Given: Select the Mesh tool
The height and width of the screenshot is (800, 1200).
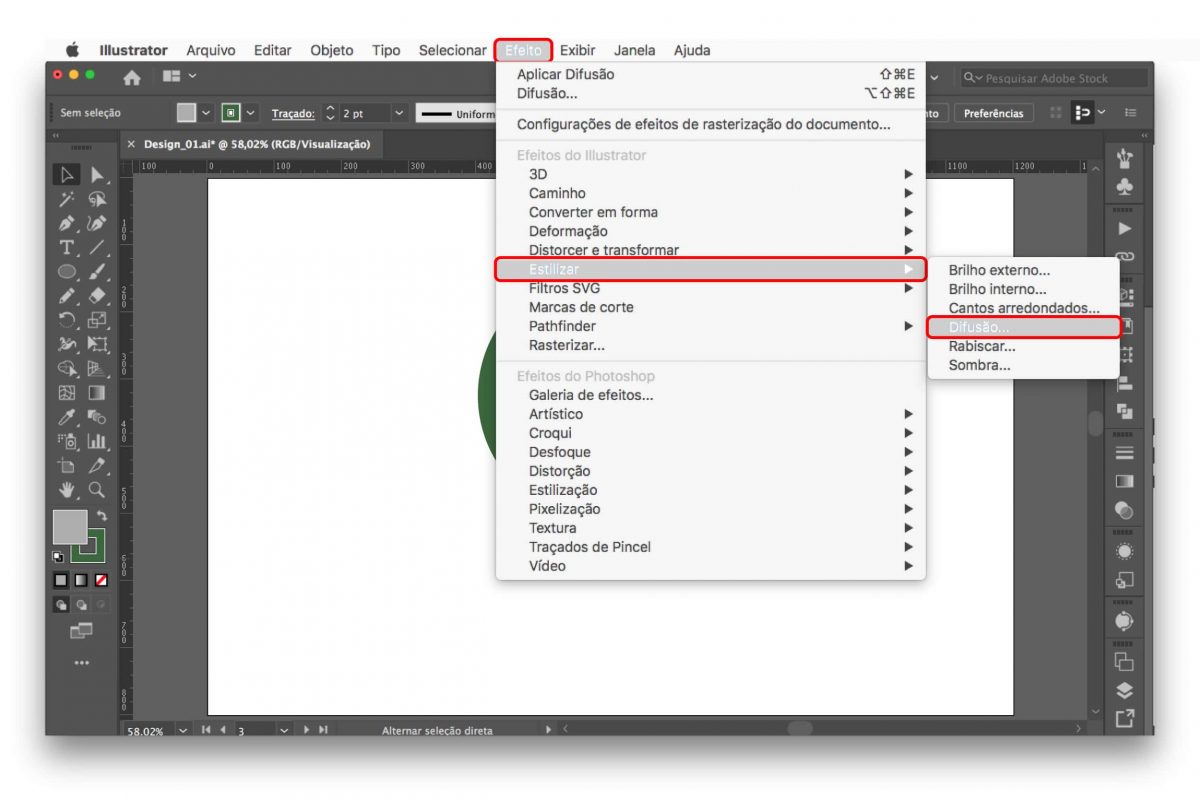Looking at the screenshot, I should [x=68, y=393].
